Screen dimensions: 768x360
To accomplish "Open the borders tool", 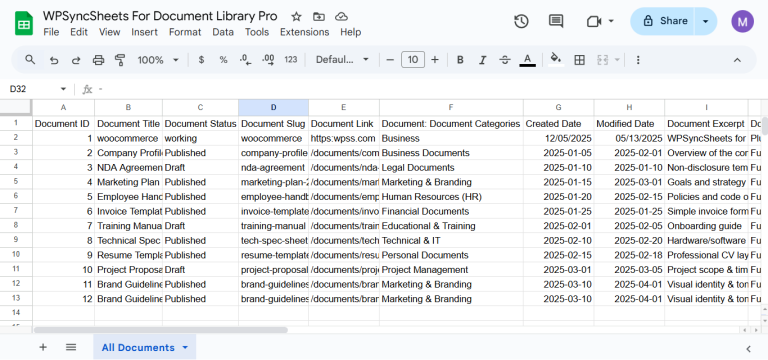I will click(579, 60).
